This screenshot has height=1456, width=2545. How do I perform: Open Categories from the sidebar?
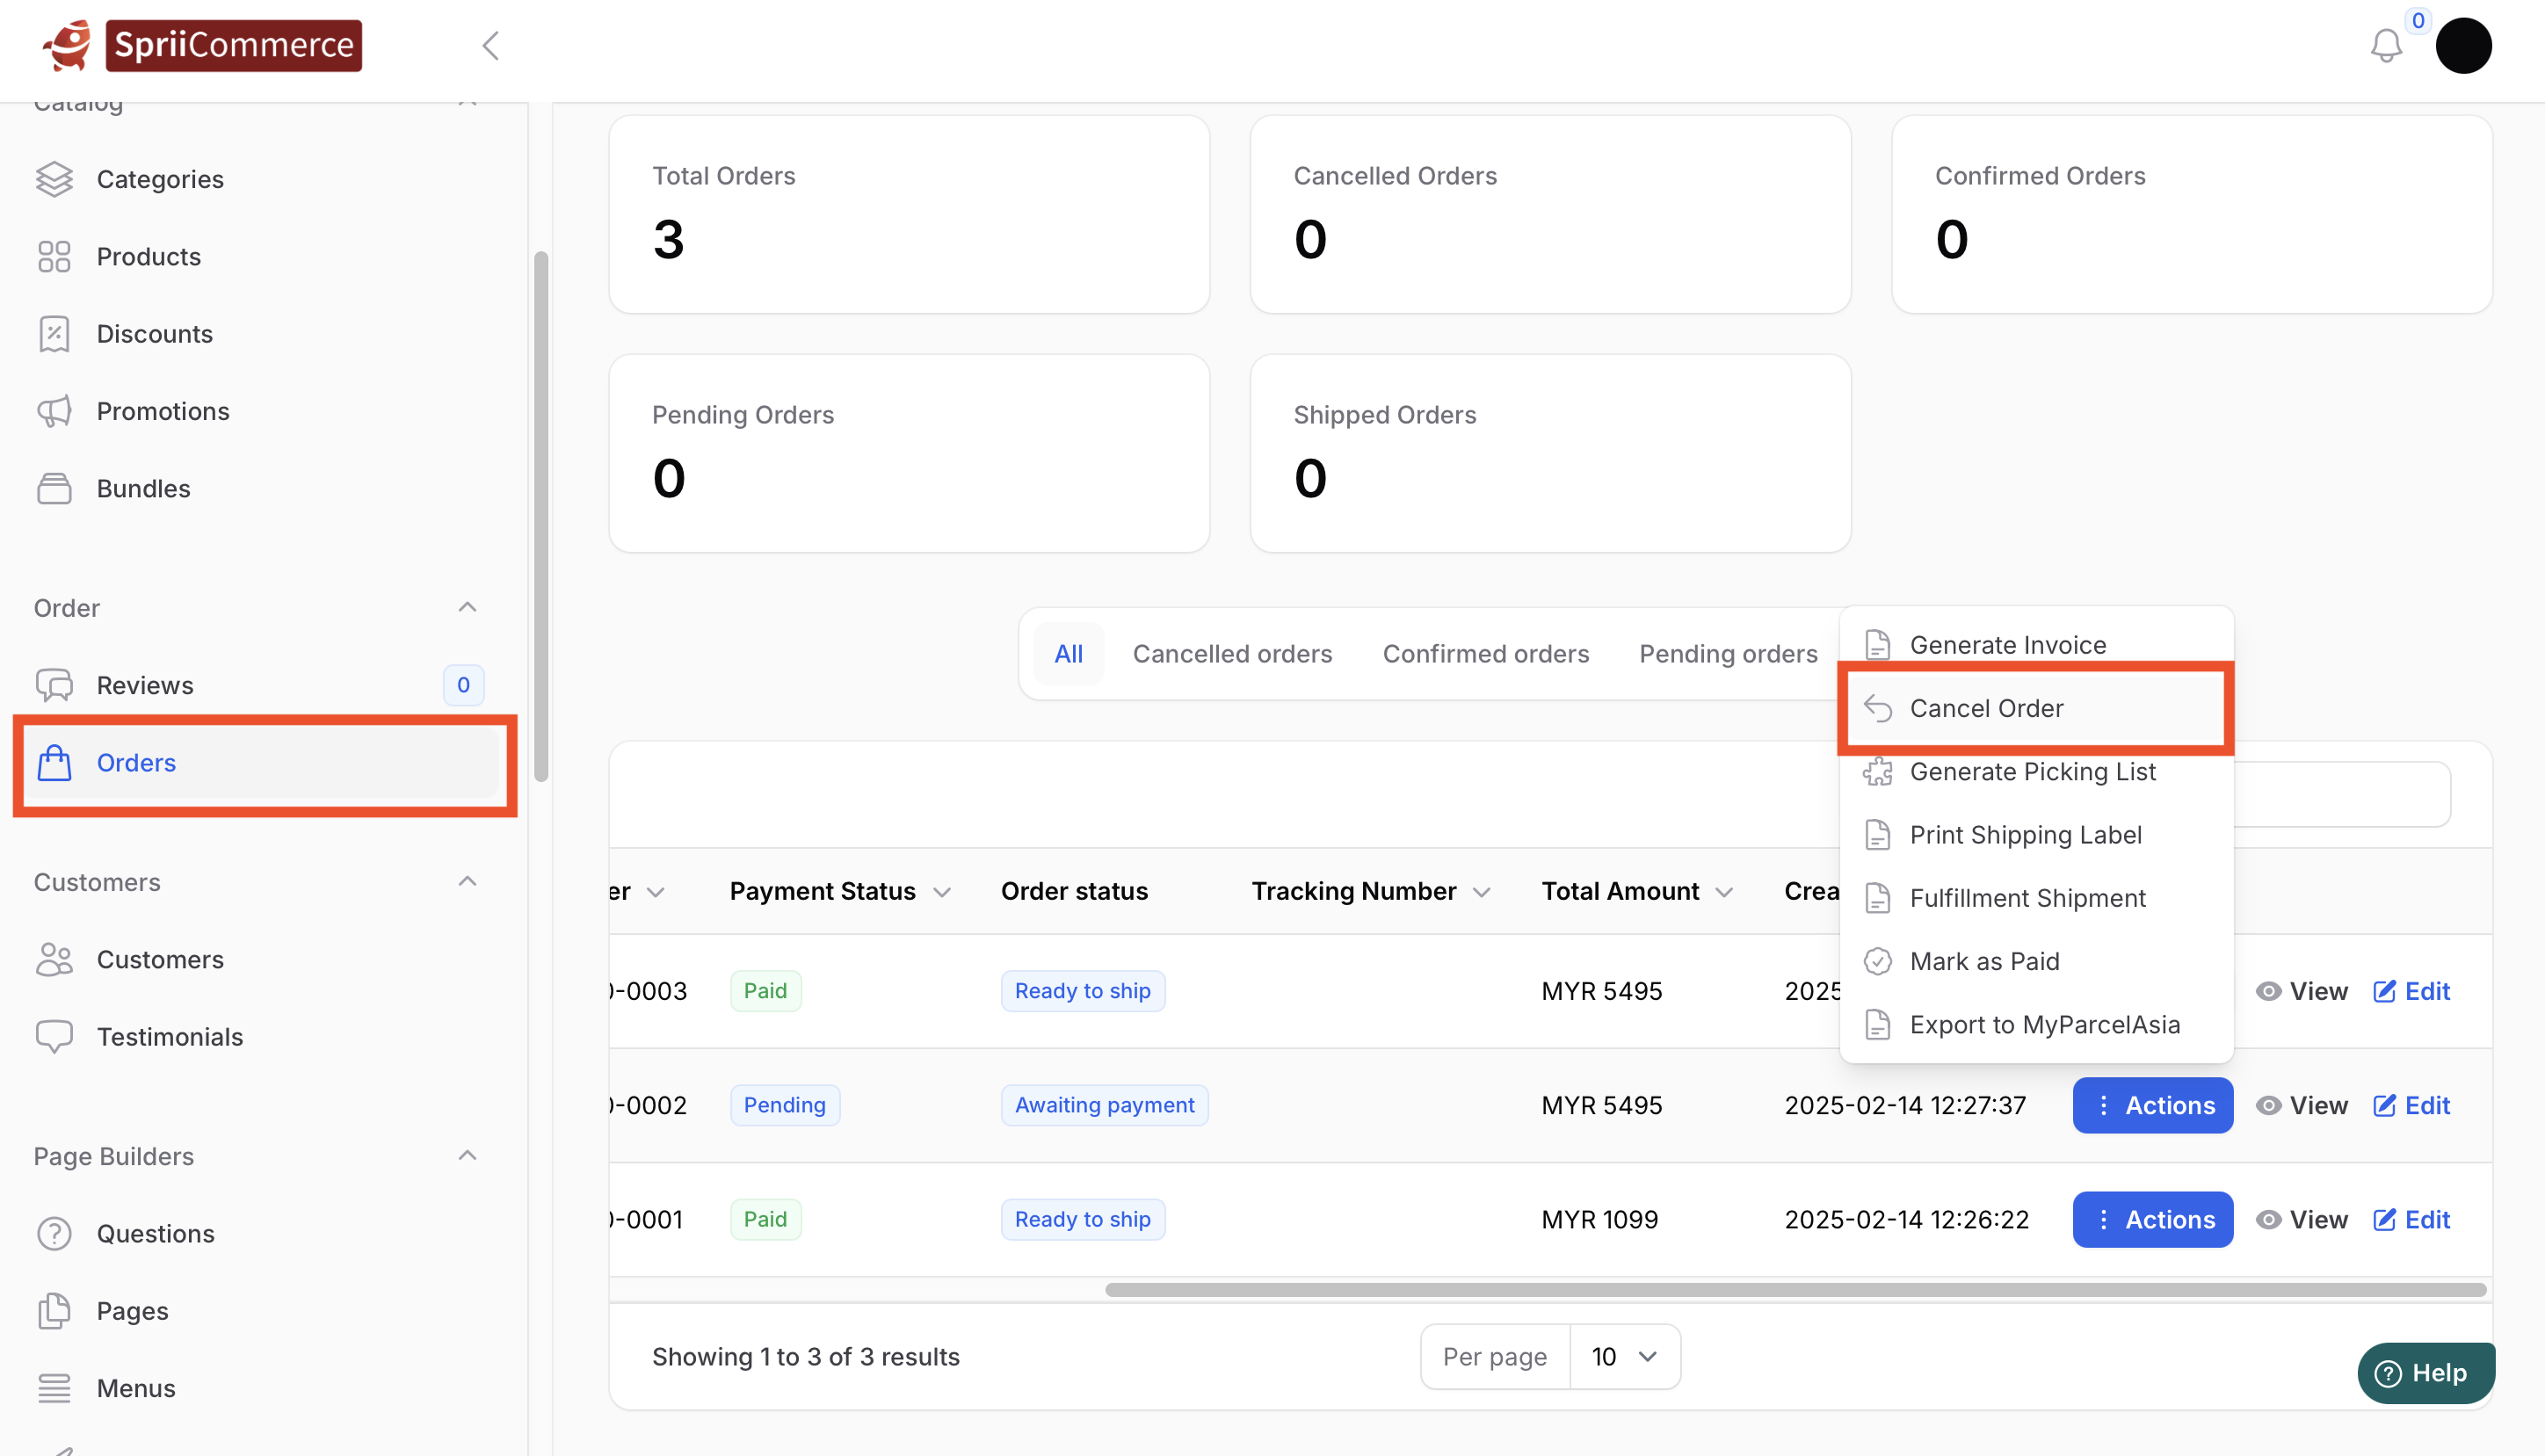coord(159,179)
